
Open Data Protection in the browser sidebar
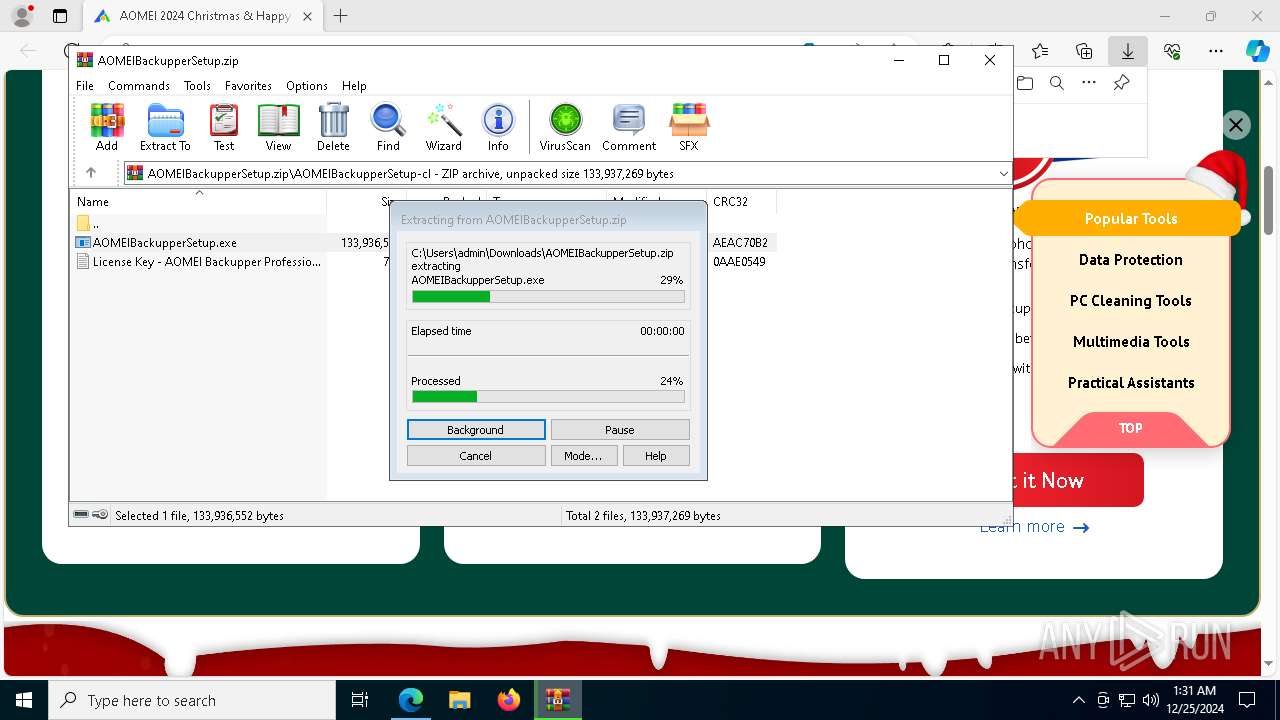point(1131,260)
